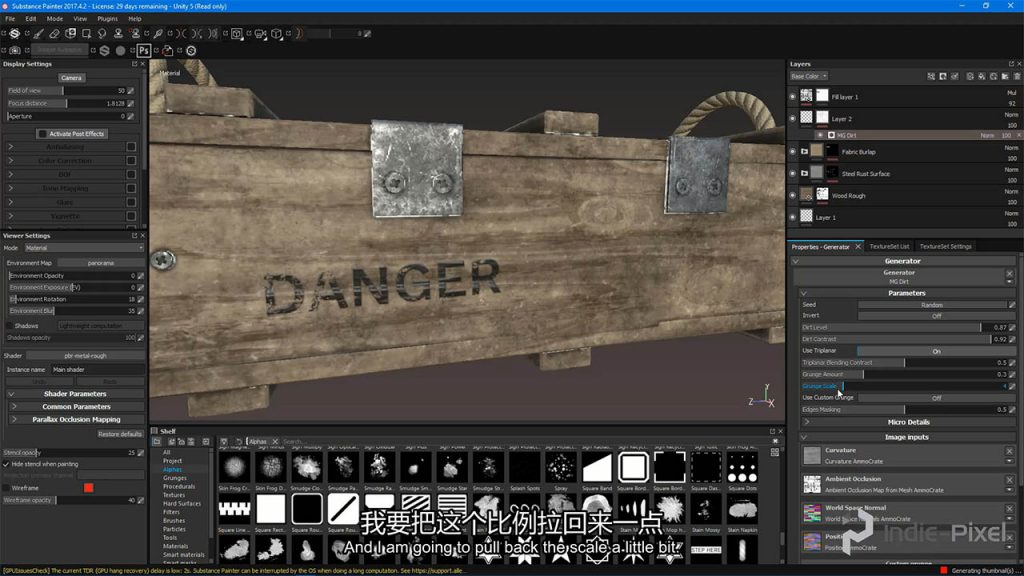This screenshot has height=576, width=1024.
Task: Click the Camera button in Display Settings
Action: coord(71,78)
